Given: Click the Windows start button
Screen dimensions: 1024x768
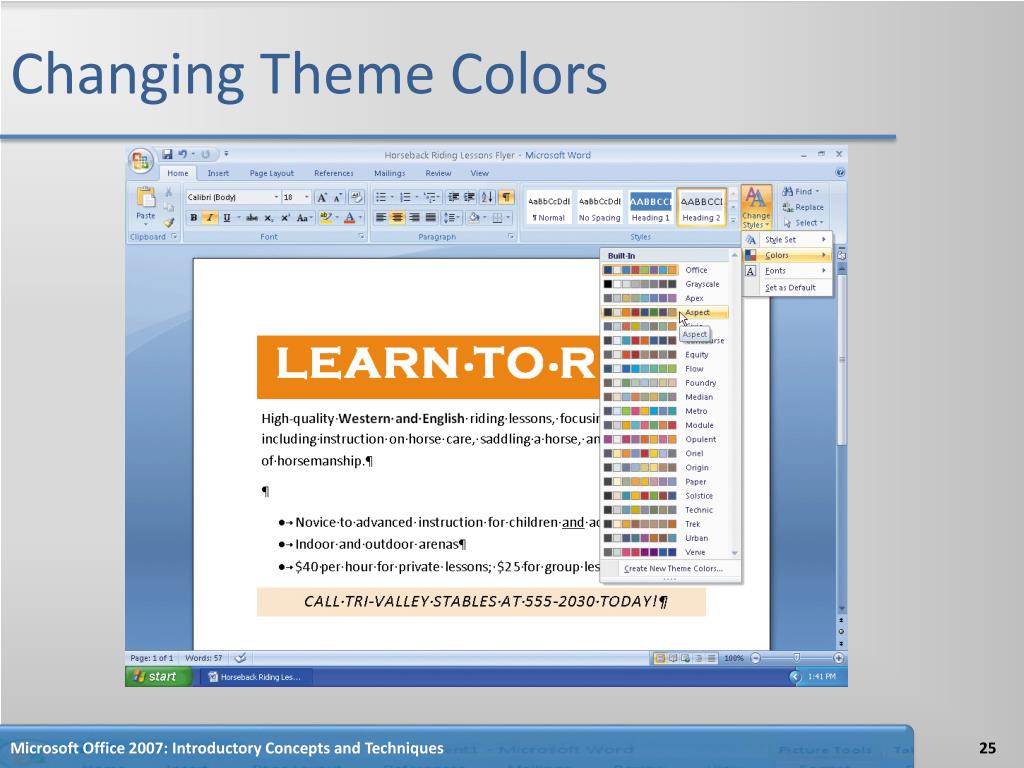Looking at the screenshot, I should pos(158,677).
